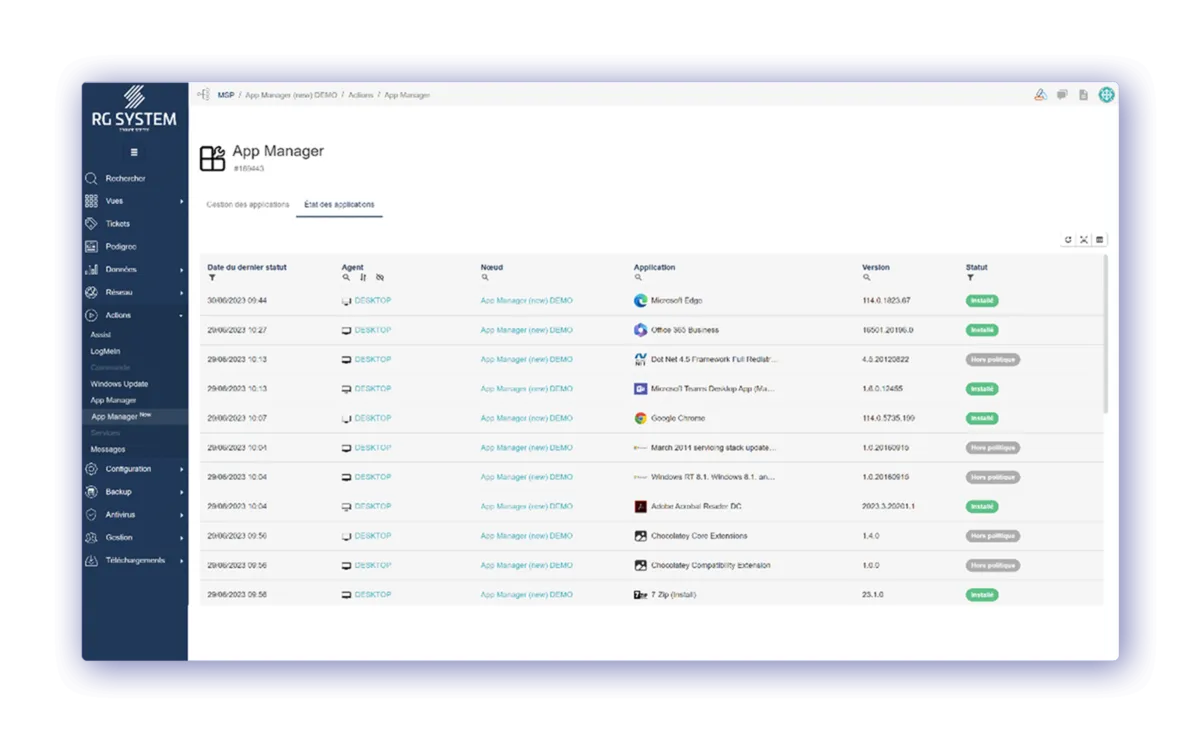Click the Actions breadcrumb item
Image resolution: width=1200 pixels, height=750 pixels.
pos(360,95)
